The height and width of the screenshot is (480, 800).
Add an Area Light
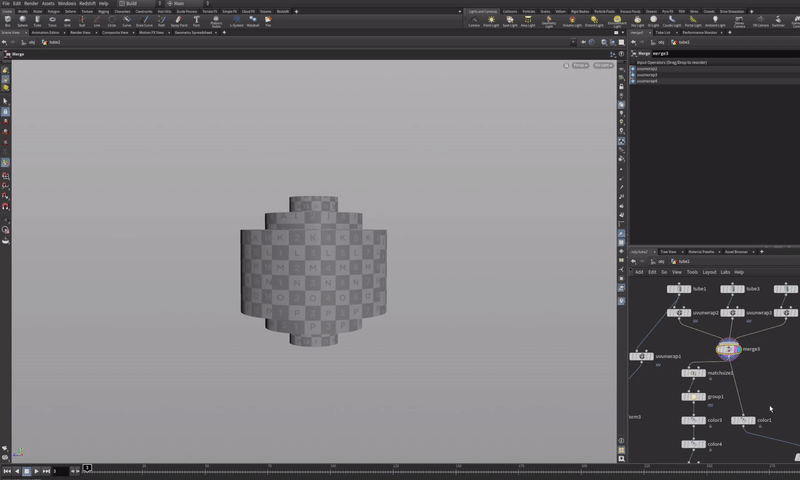click(528, 21)
